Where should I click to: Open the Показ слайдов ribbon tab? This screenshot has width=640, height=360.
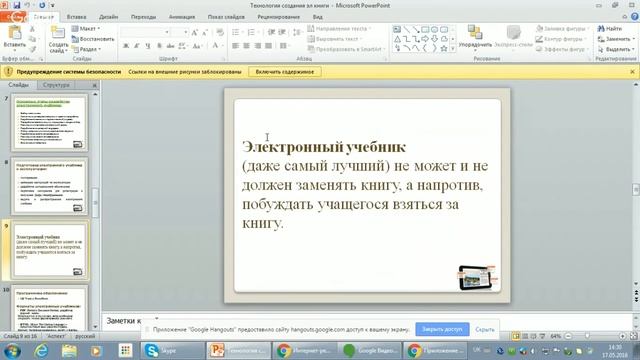(226, 17)
